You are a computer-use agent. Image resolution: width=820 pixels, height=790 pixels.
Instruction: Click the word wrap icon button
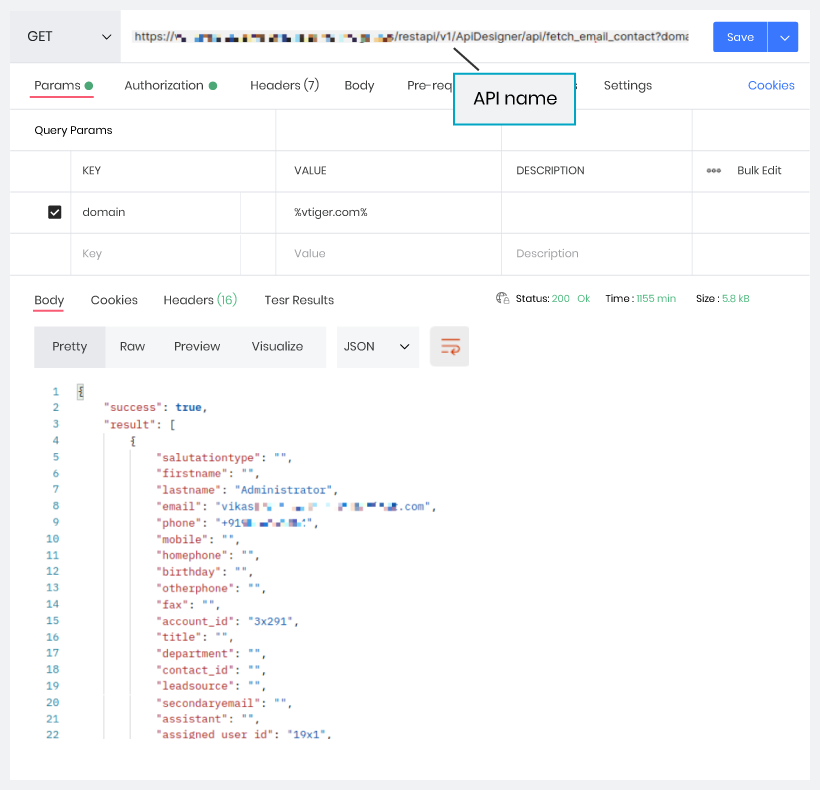click(x=450, y=346)
